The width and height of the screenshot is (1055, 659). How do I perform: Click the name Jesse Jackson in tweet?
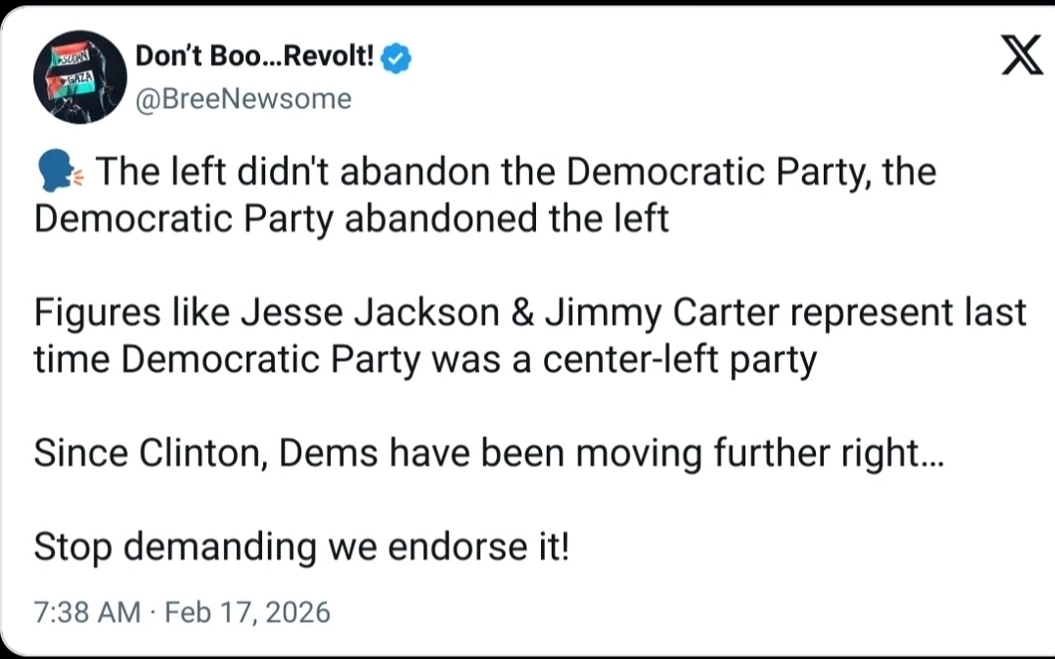point(372,314)
